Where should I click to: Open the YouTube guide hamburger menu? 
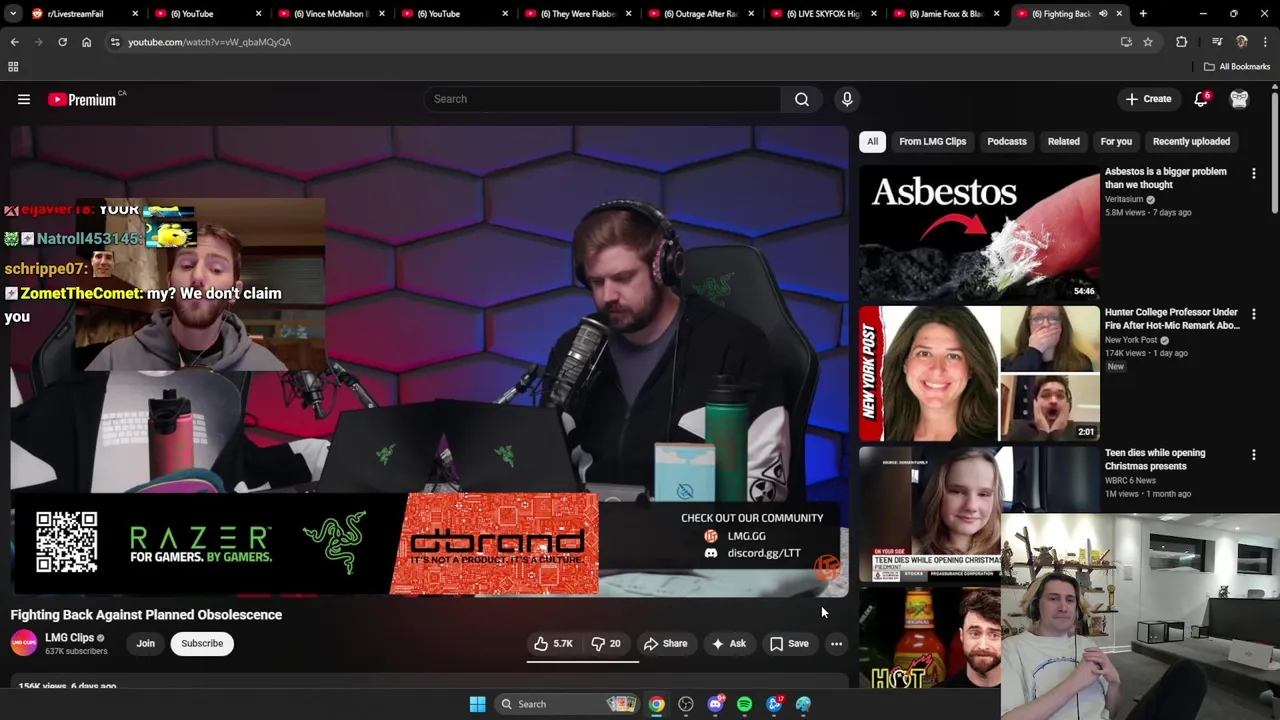click(x=24, y=99)
